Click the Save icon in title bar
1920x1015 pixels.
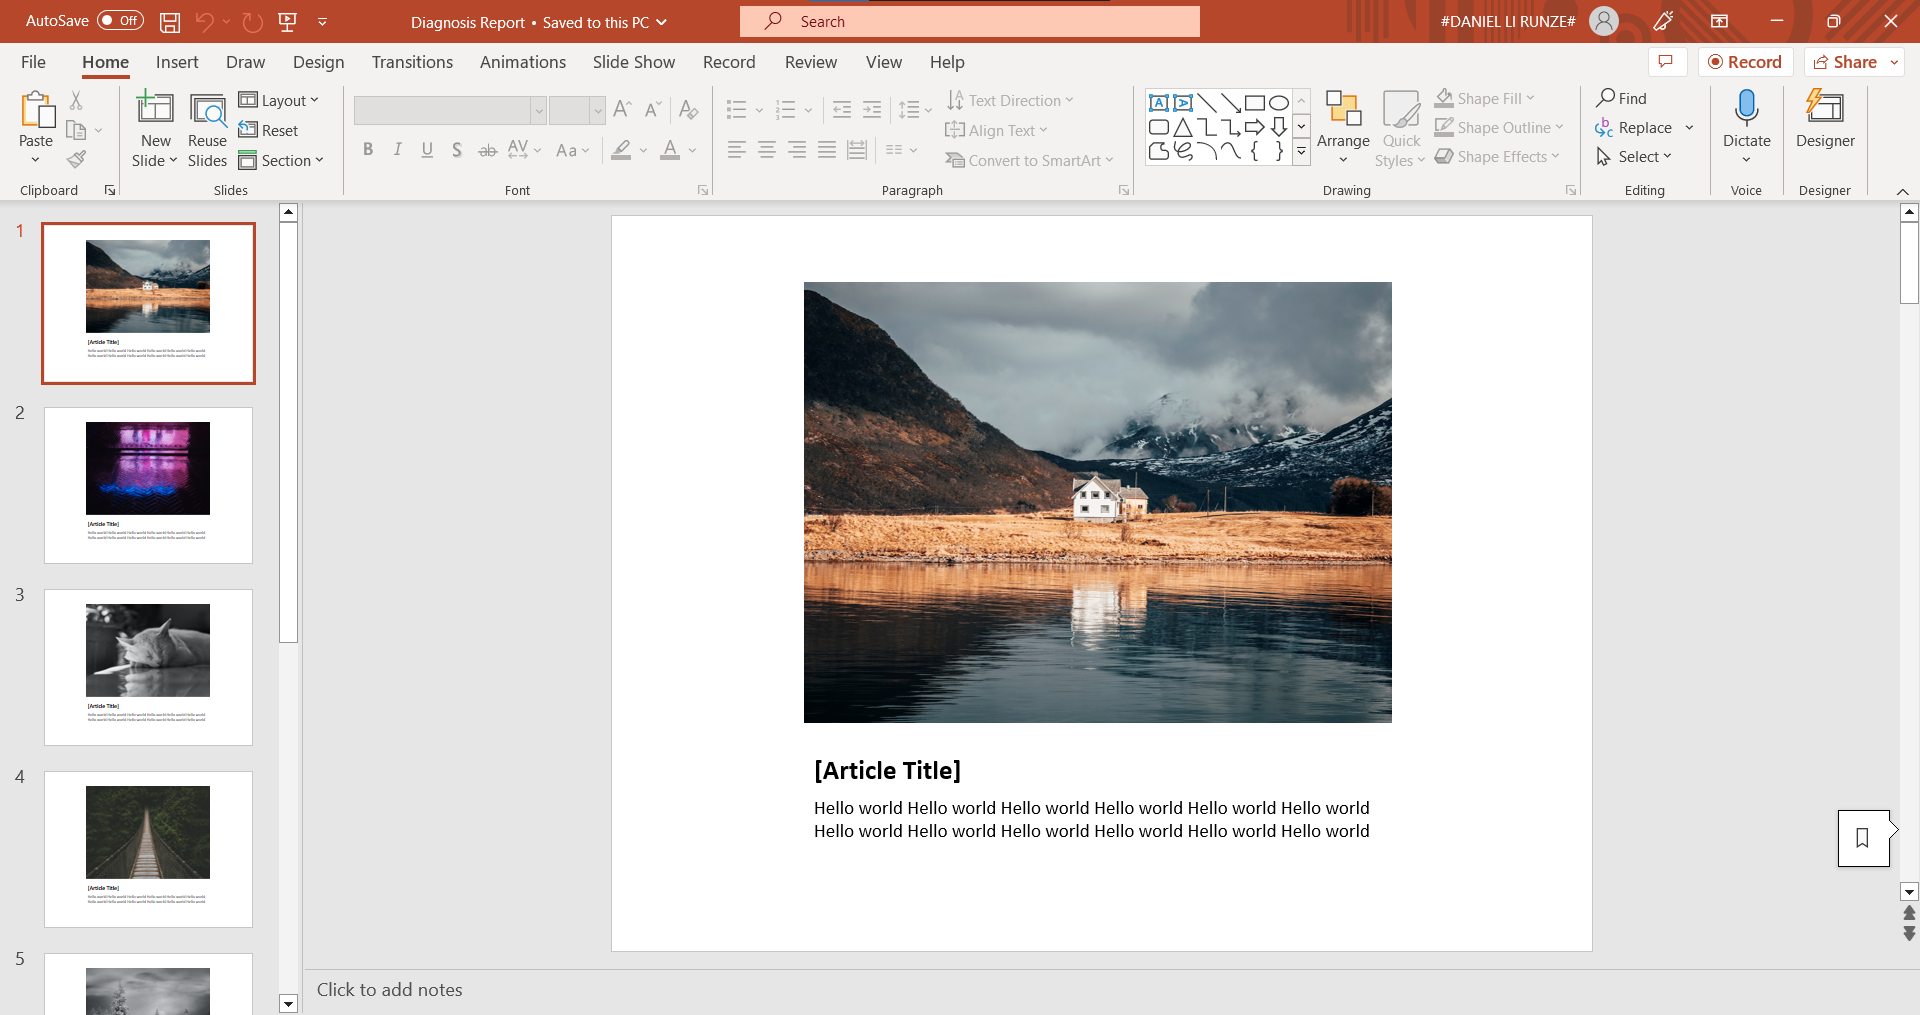pos(170,21)
